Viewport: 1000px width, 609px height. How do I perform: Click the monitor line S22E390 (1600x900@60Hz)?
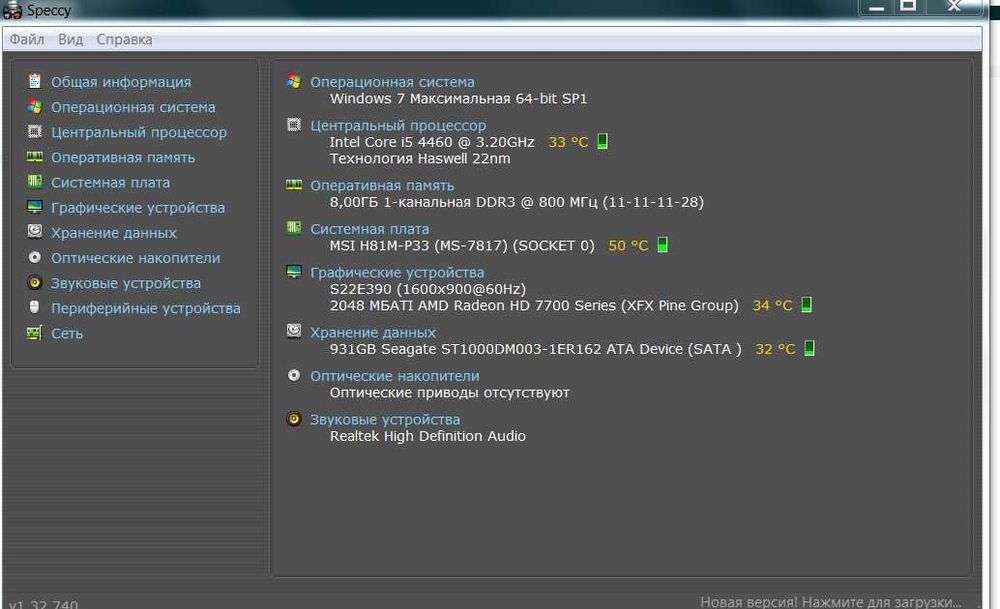428,289
